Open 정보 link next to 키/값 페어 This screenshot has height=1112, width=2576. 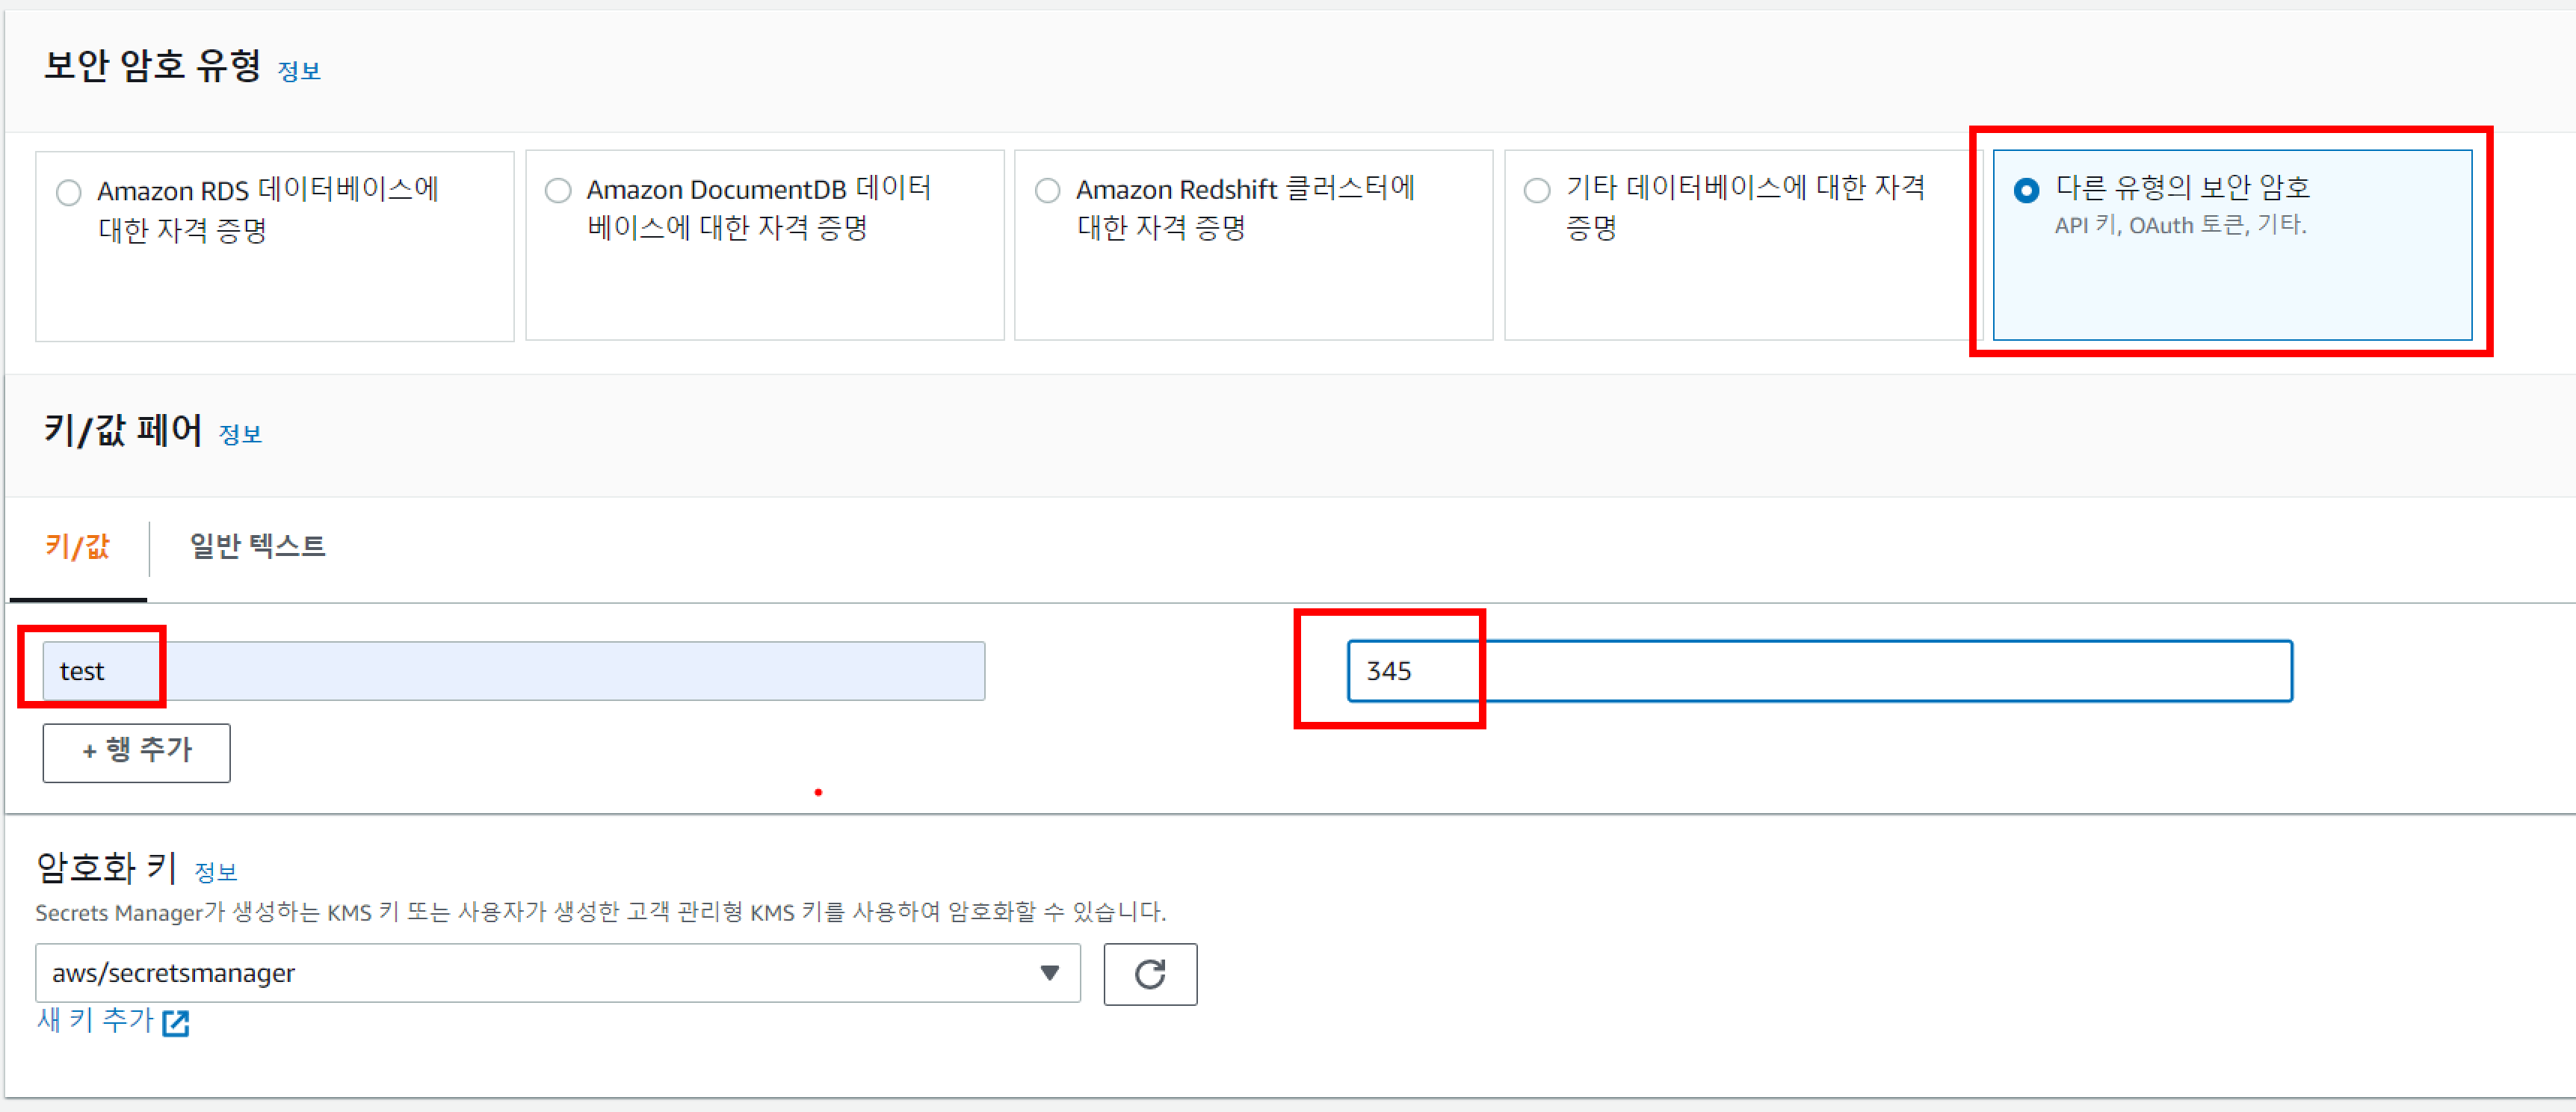coord(240,434)
